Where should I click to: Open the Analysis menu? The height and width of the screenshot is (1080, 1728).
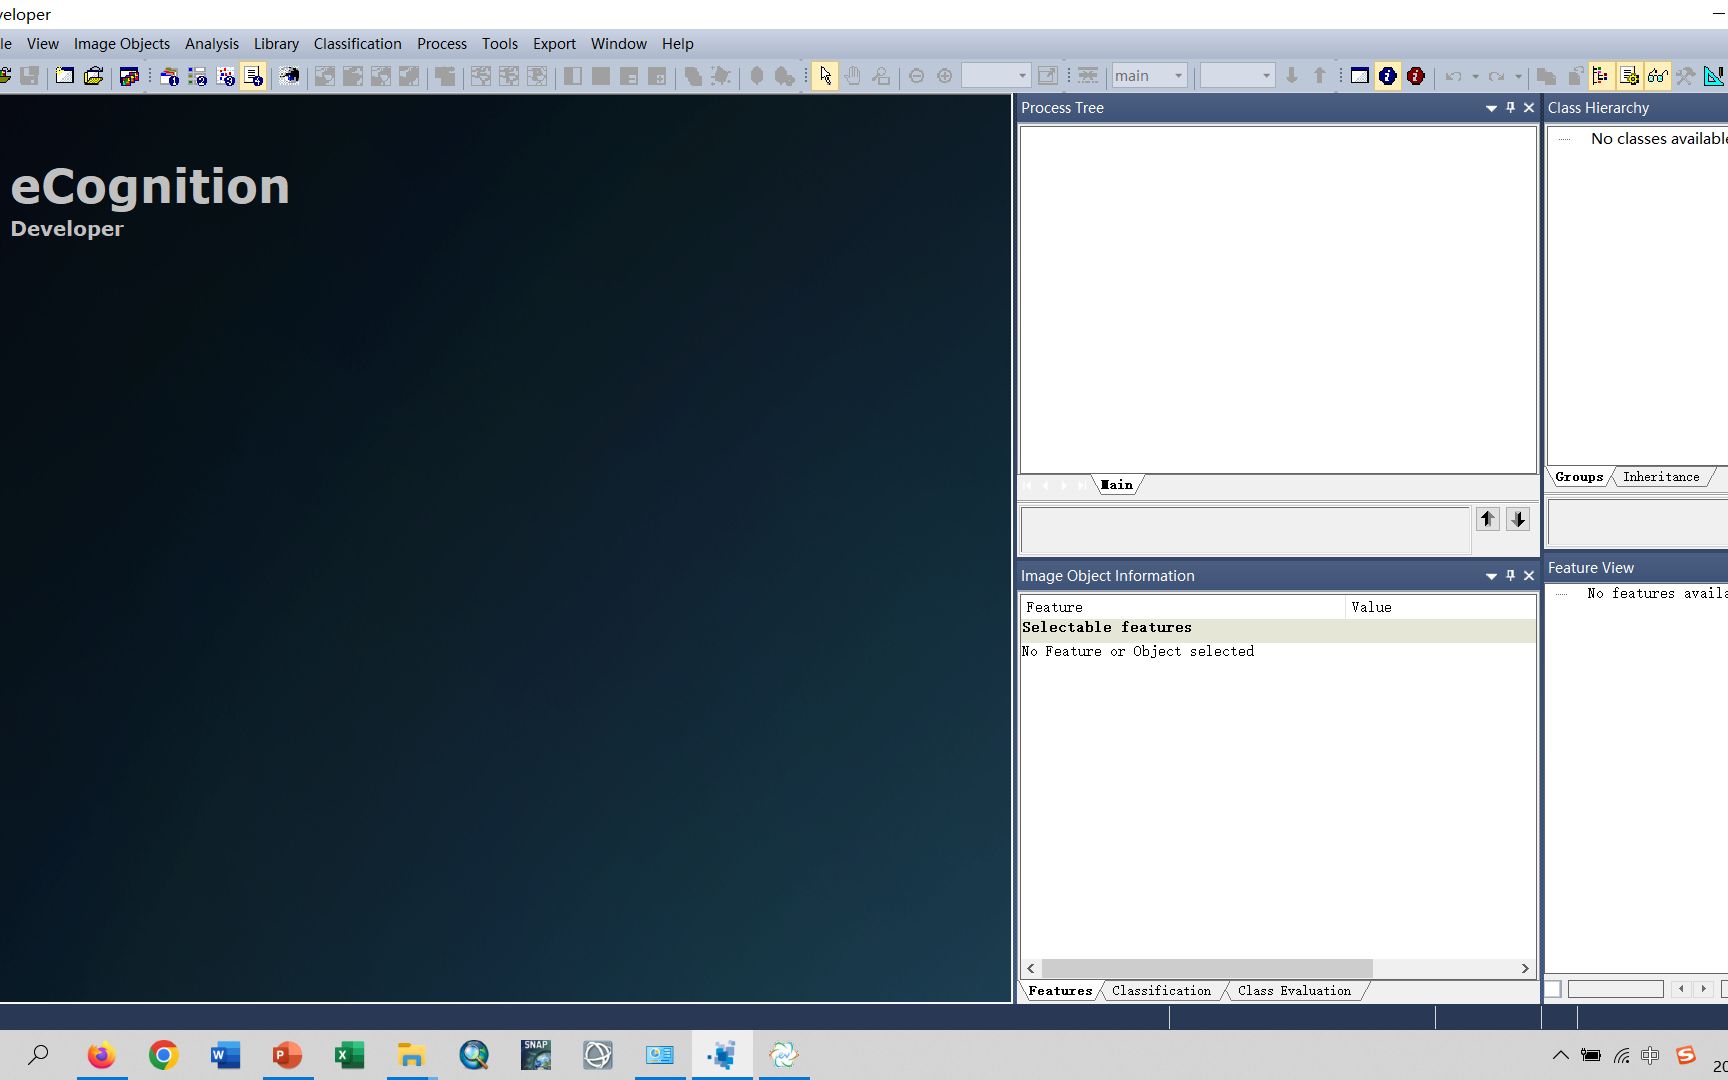[212, 44]
